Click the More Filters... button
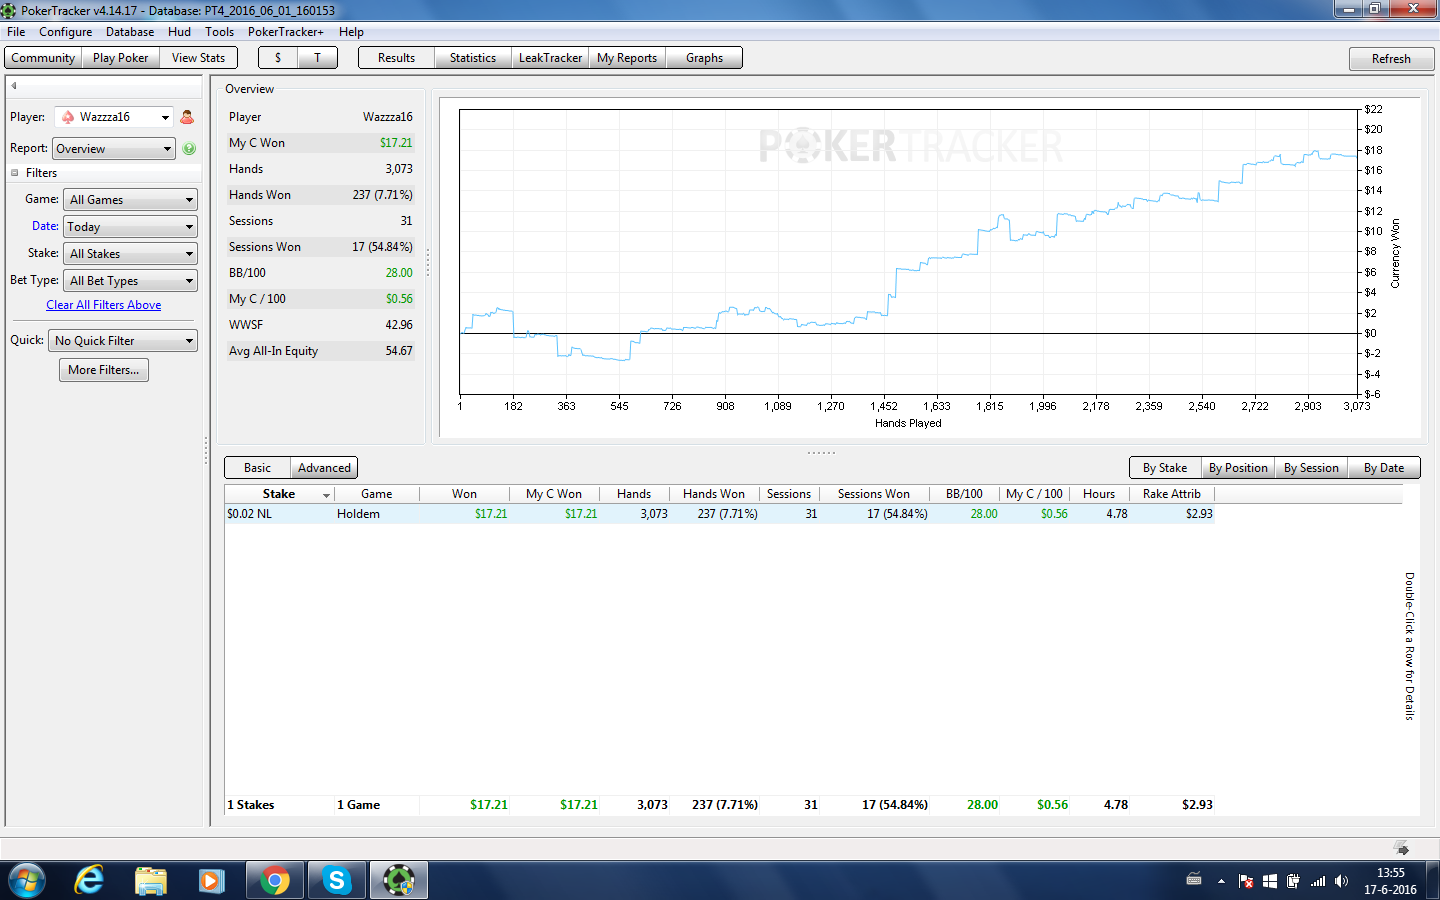This screenshot has height=900, width=1440. 104,370
